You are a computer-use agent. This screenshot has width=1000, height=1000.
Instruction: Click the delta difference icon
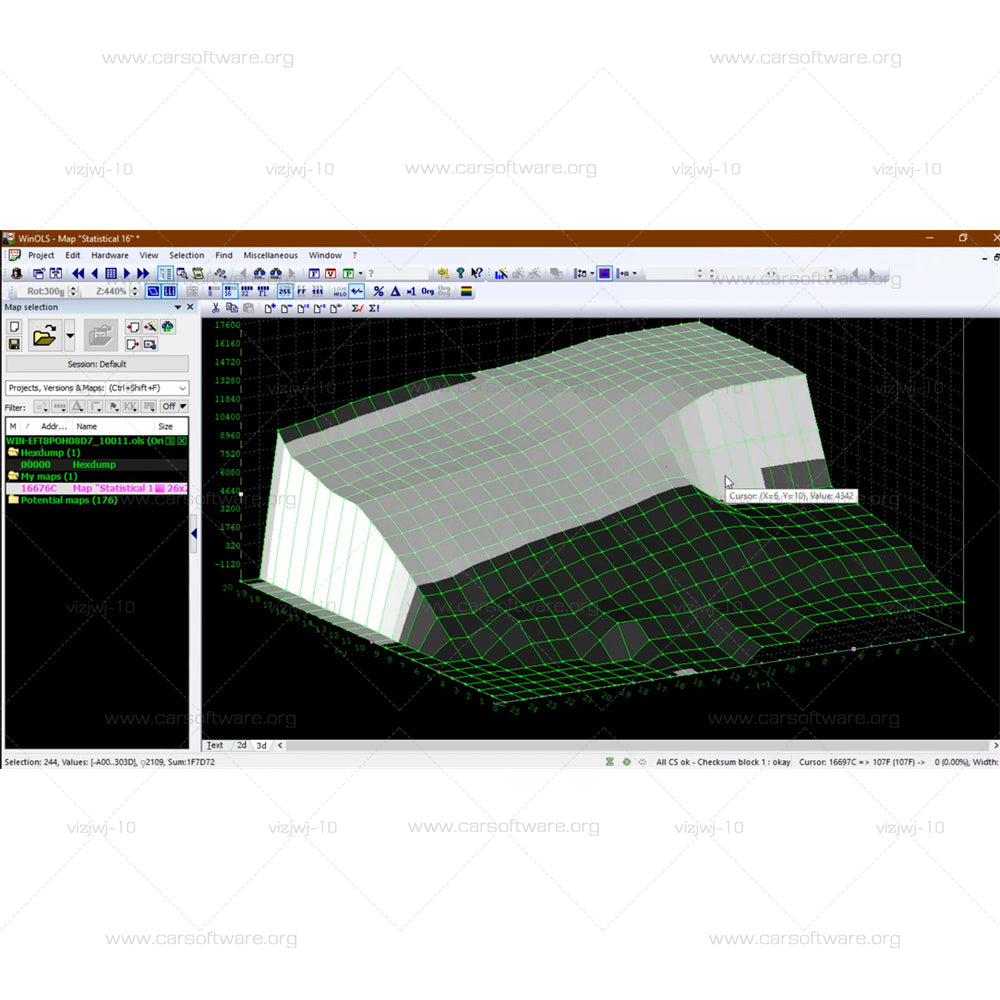395,291
